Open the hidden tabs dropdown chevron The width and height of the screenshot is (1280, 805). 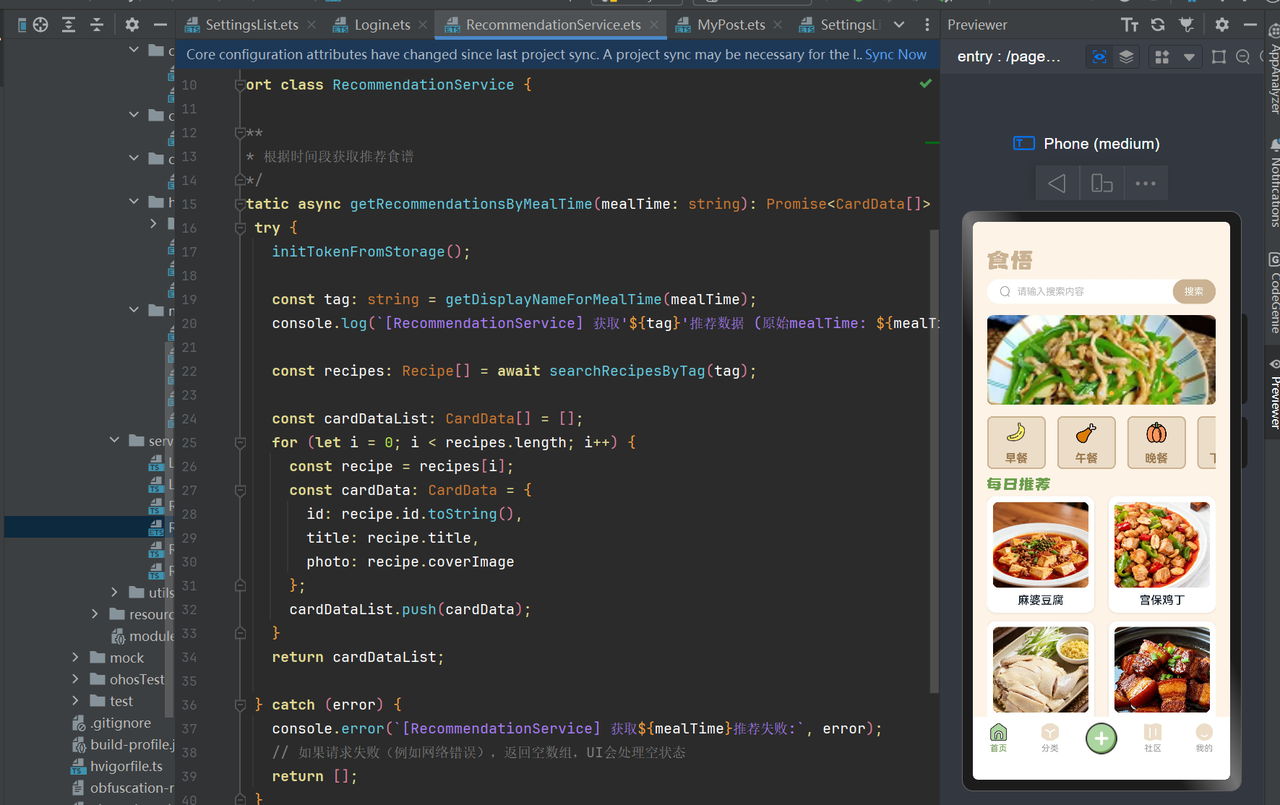click(899, 25)
